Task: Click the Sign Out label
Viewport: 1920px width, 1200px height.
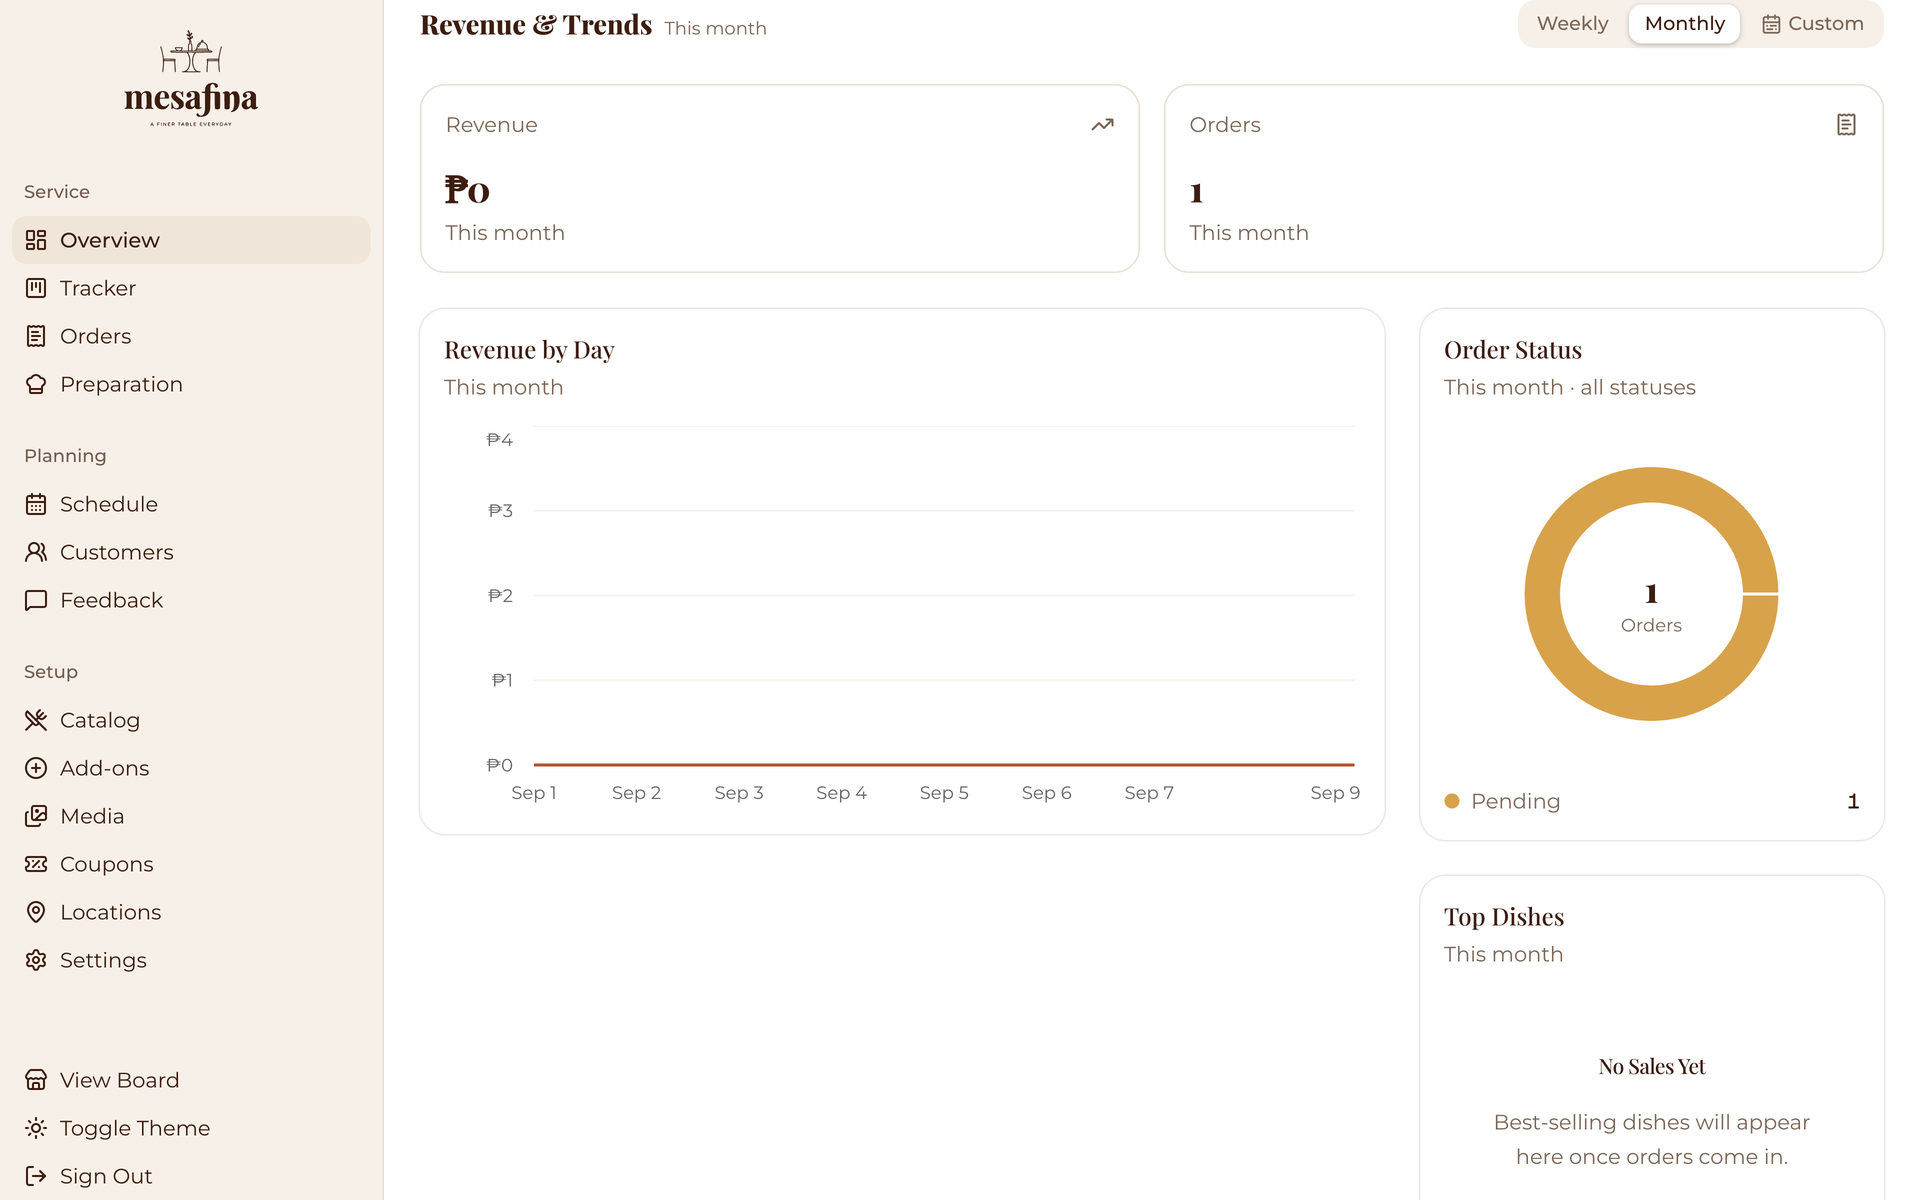Action: 106,1176
